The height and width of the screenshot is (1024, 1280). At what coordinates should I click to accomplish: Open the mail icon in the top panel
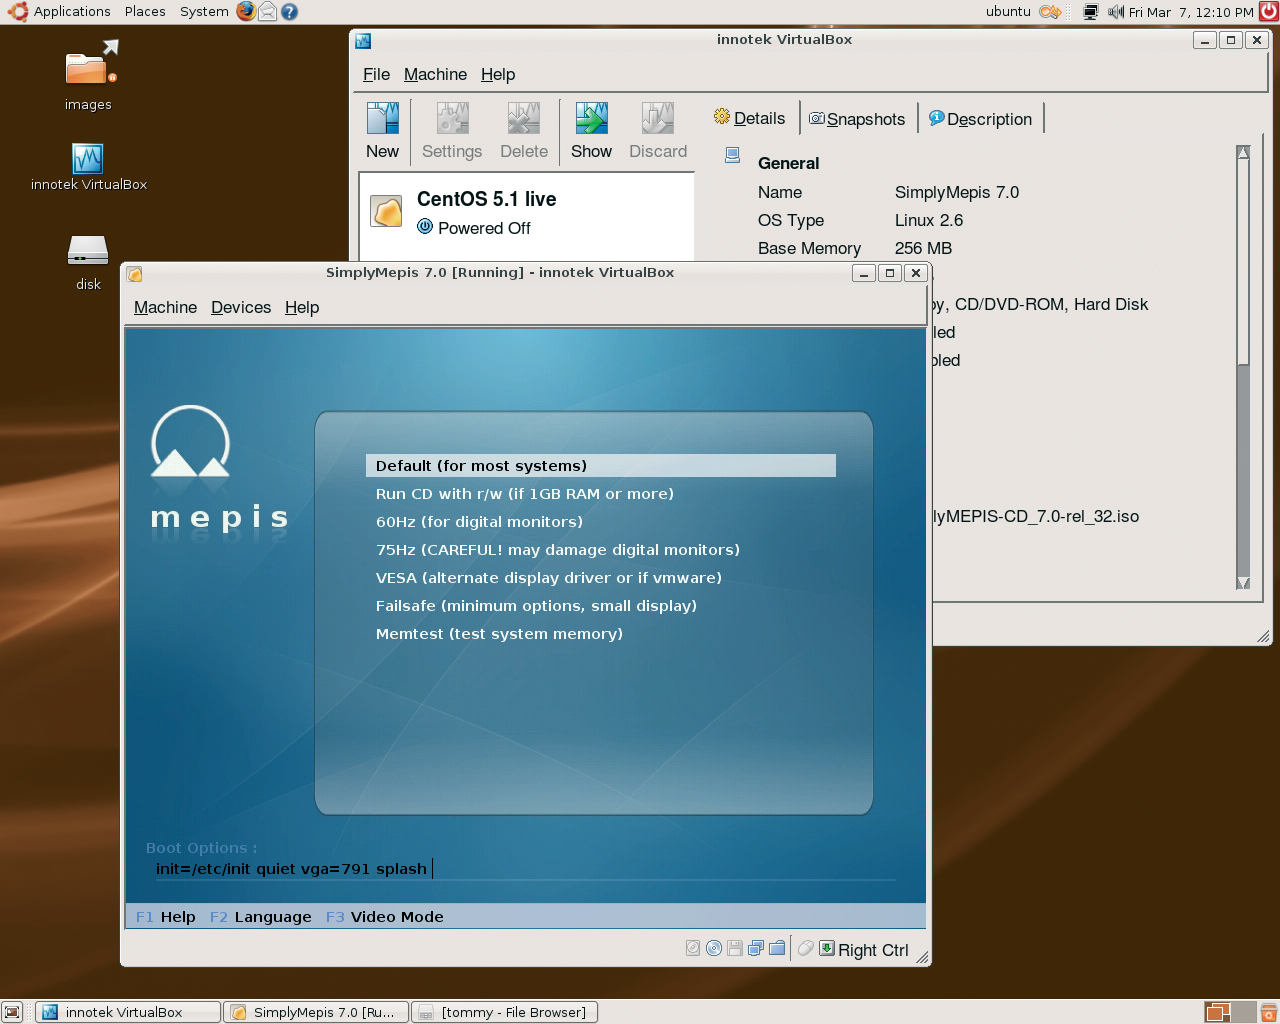(268, 11)
